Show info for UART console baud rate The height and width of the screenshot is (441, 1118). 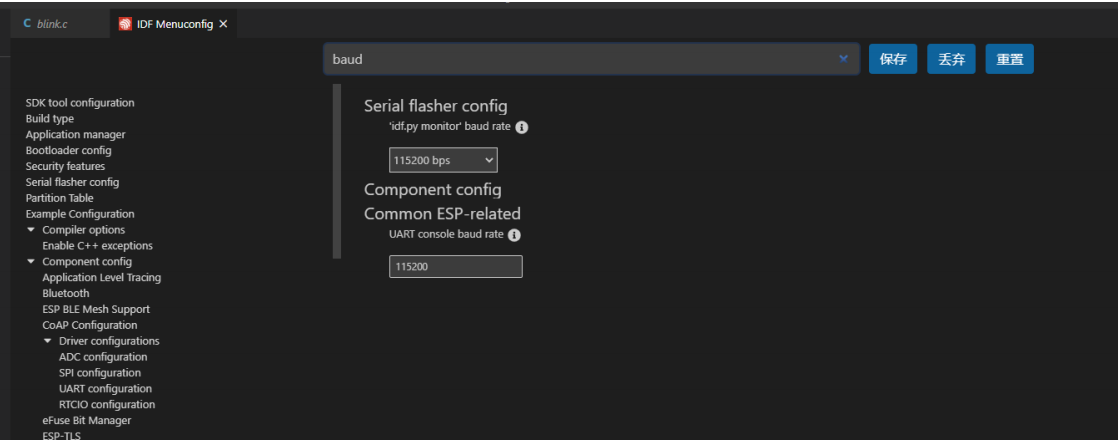[514, 234]
